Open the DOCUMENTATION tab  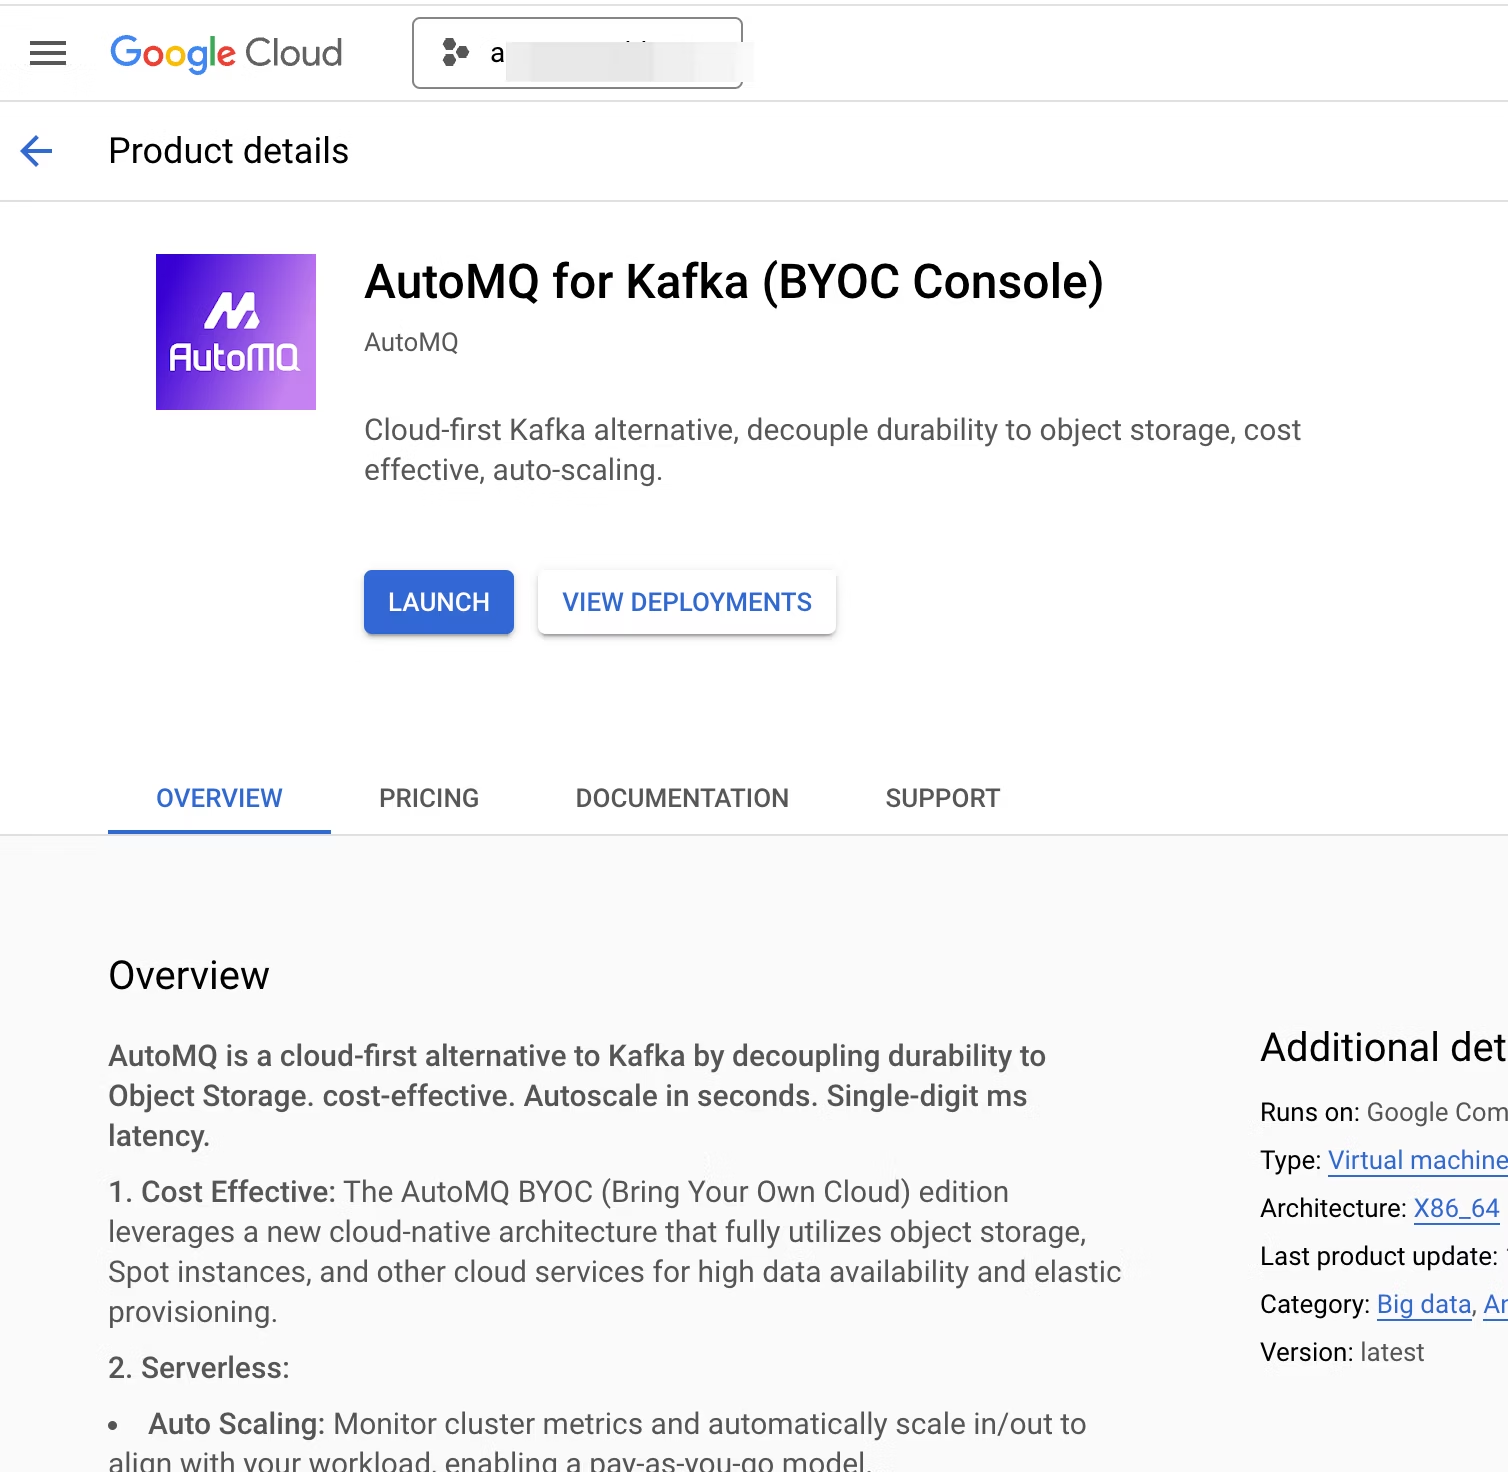[682, 798]
